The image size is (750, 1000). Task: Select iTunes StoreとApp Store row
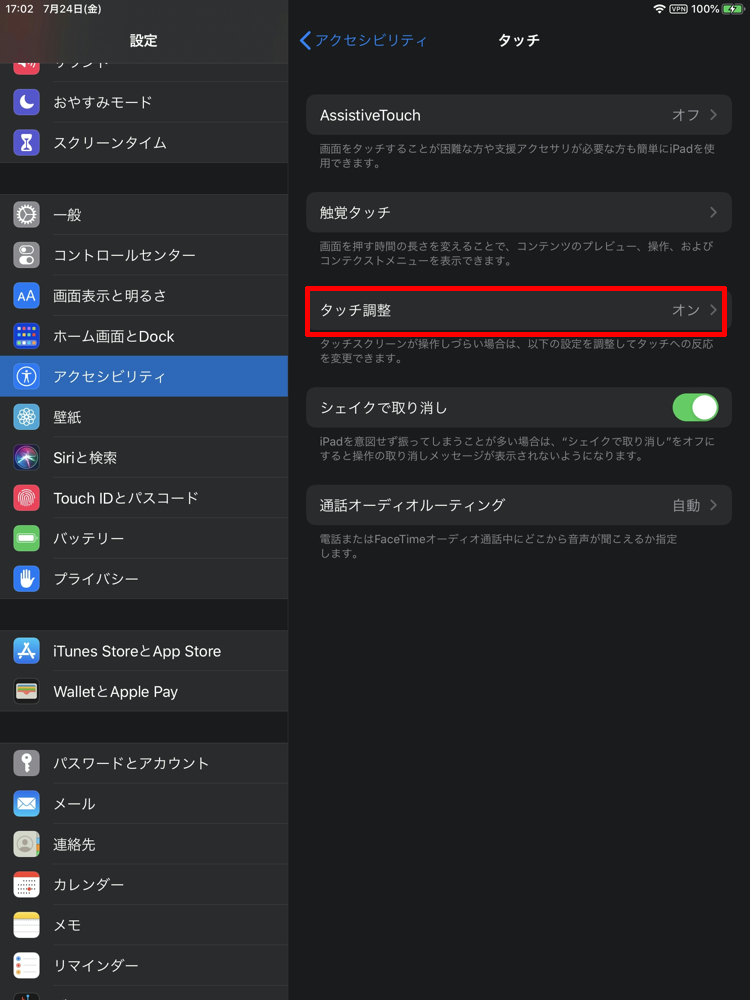pyautogui.click(x=143, y=651)
